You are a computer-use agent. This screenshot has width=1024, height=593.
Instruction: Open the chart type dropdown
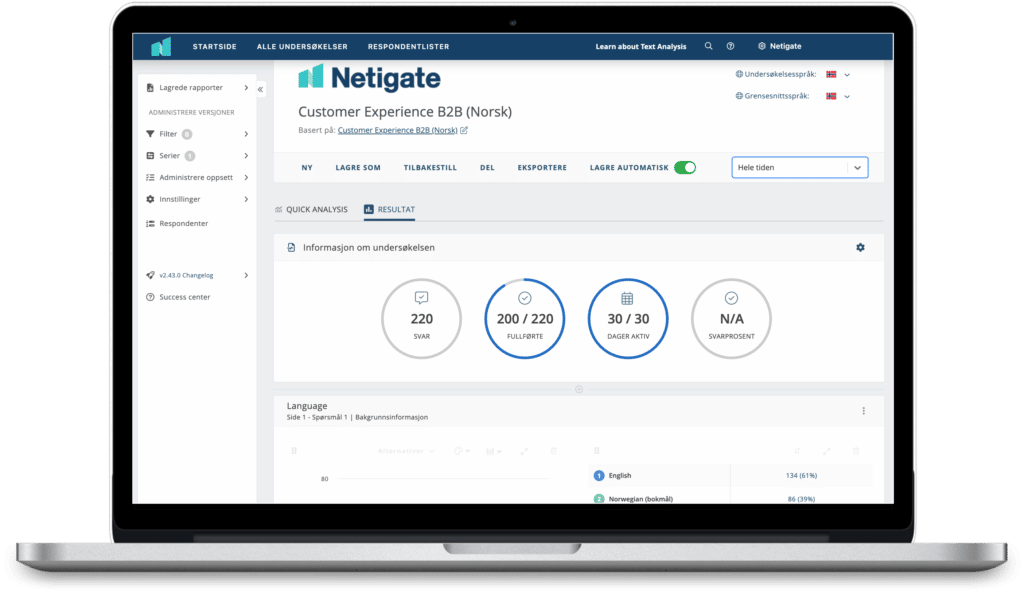pos(494,451)
